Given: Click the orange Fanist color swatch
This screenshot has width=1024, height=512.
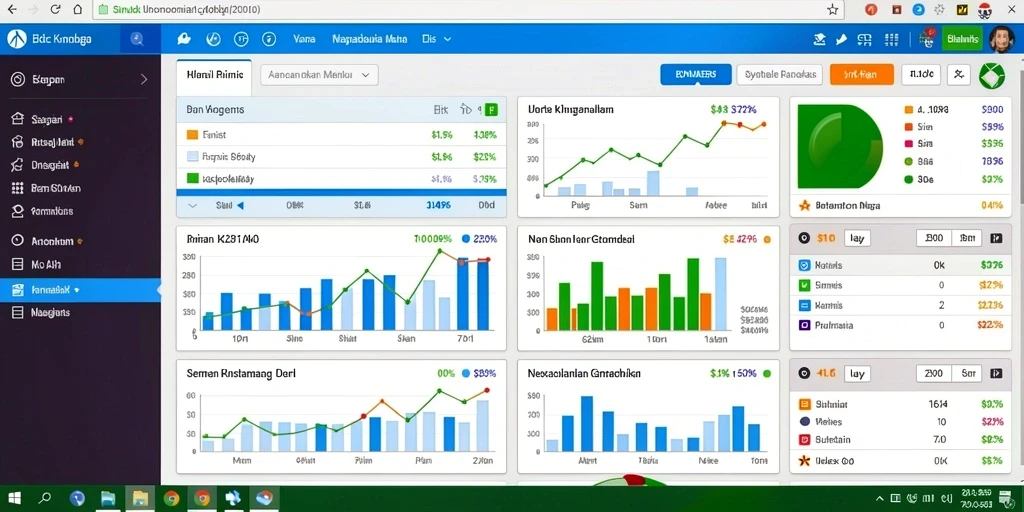Looking at the screenshot, I should click(192, 135).
